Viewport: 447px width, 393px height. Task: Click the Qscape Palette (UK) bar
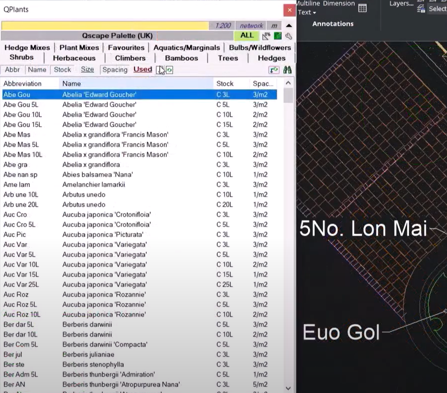(117, 36)
